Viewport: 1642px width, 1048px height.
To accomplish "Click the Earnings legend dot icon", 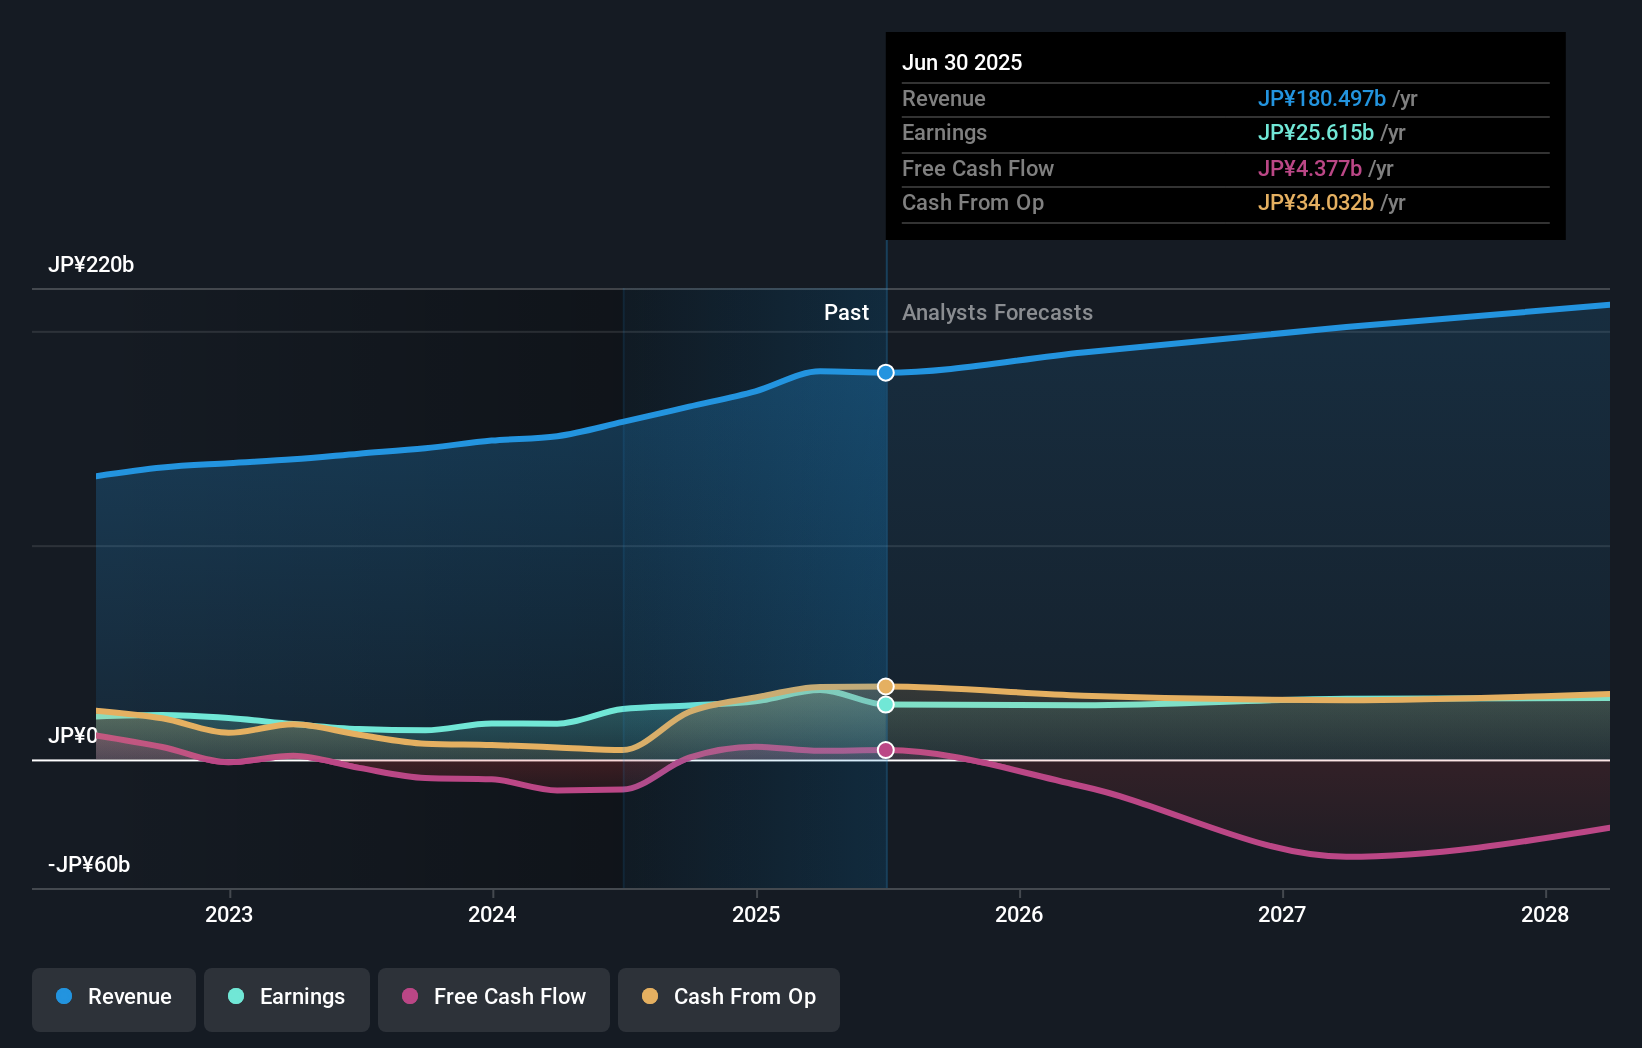I will (234, 996).
